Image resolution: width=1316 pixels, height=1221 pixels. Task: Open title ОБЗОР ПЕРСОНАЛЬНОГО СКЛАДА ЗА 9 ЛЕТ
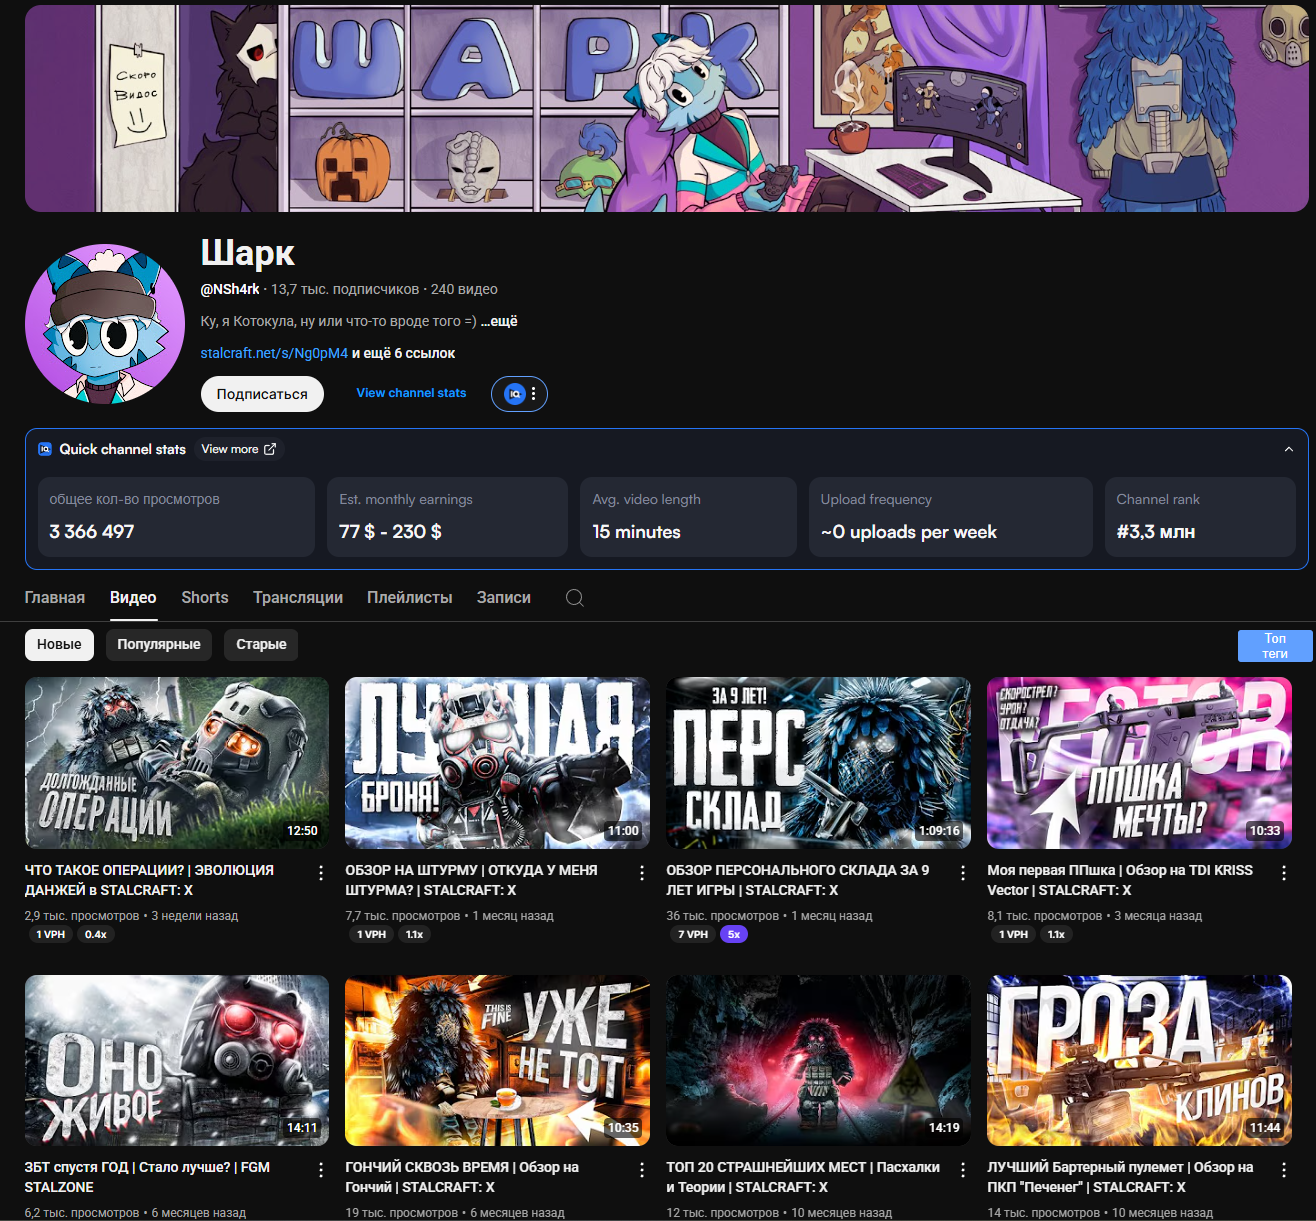tap(797, 880)
